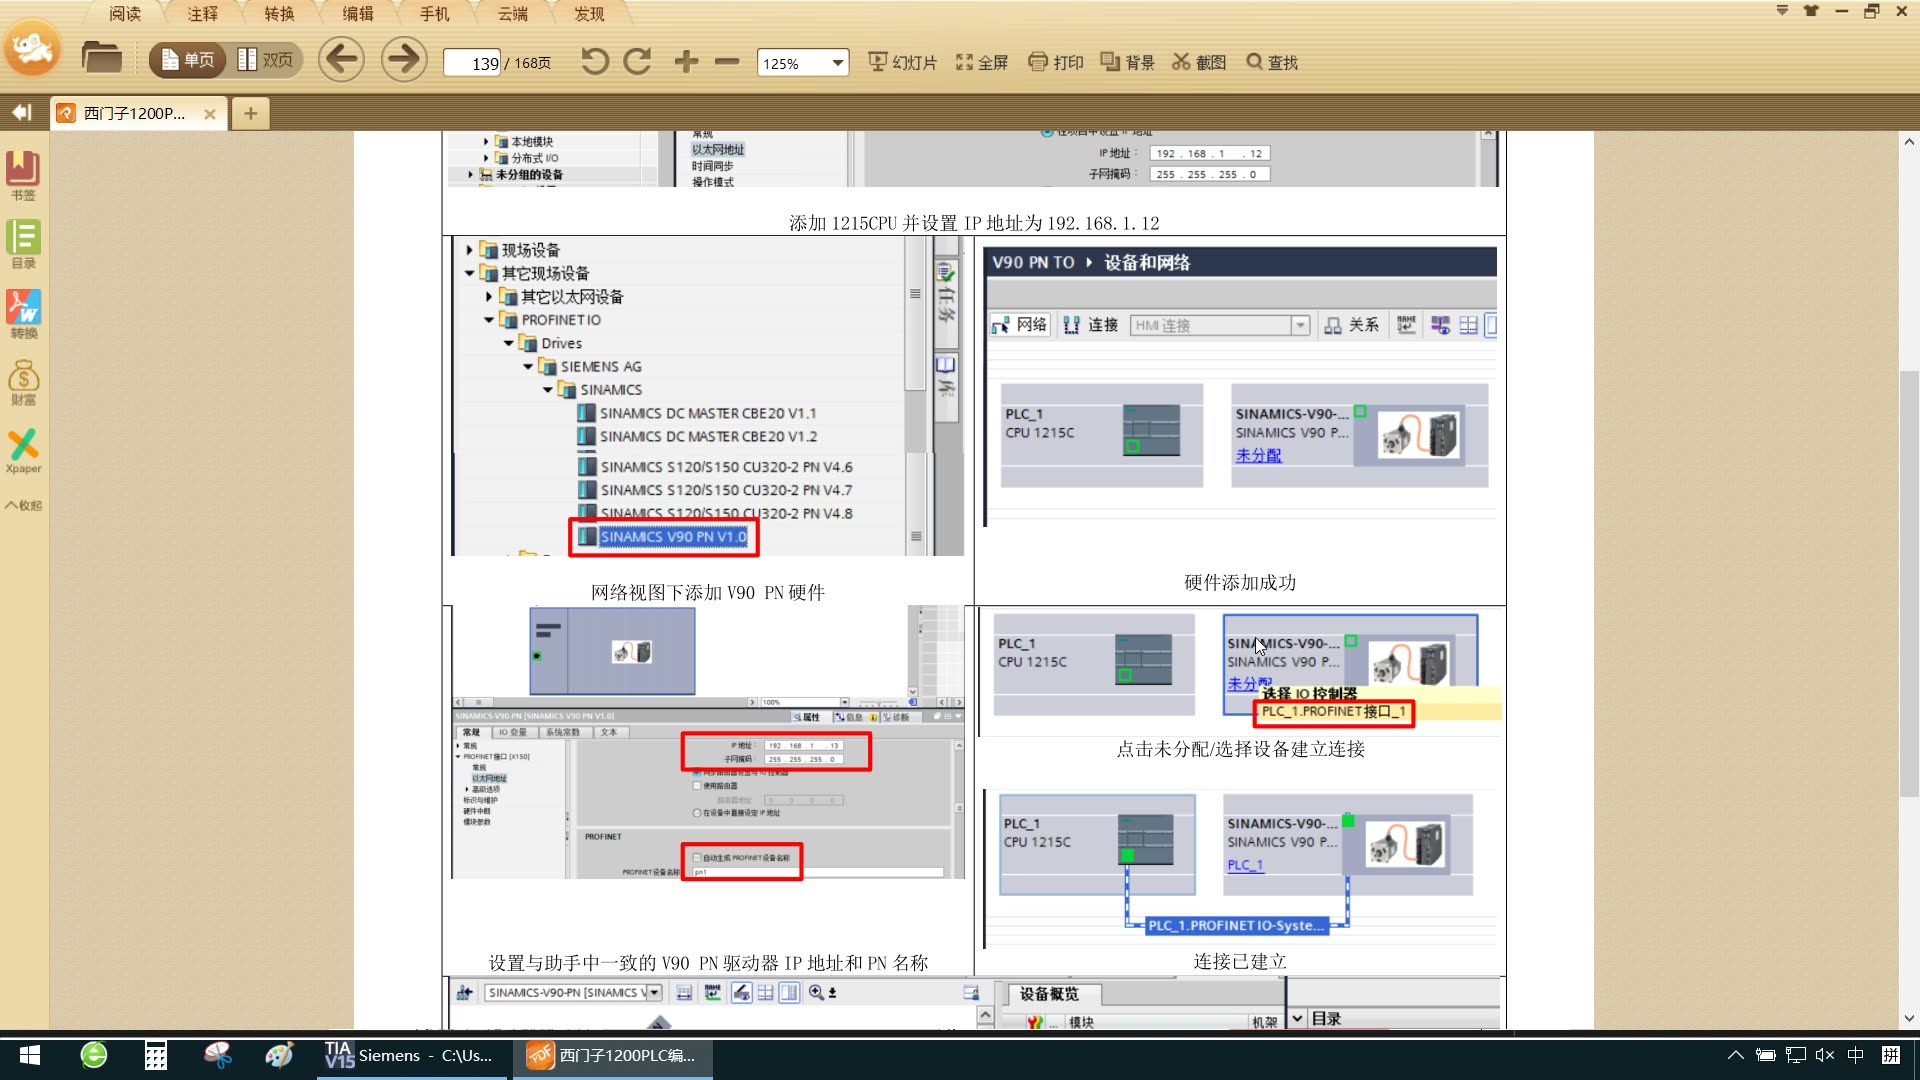Click the PLC_1 link in document
This screenshot has height=1080, width=1920.
1245,865
